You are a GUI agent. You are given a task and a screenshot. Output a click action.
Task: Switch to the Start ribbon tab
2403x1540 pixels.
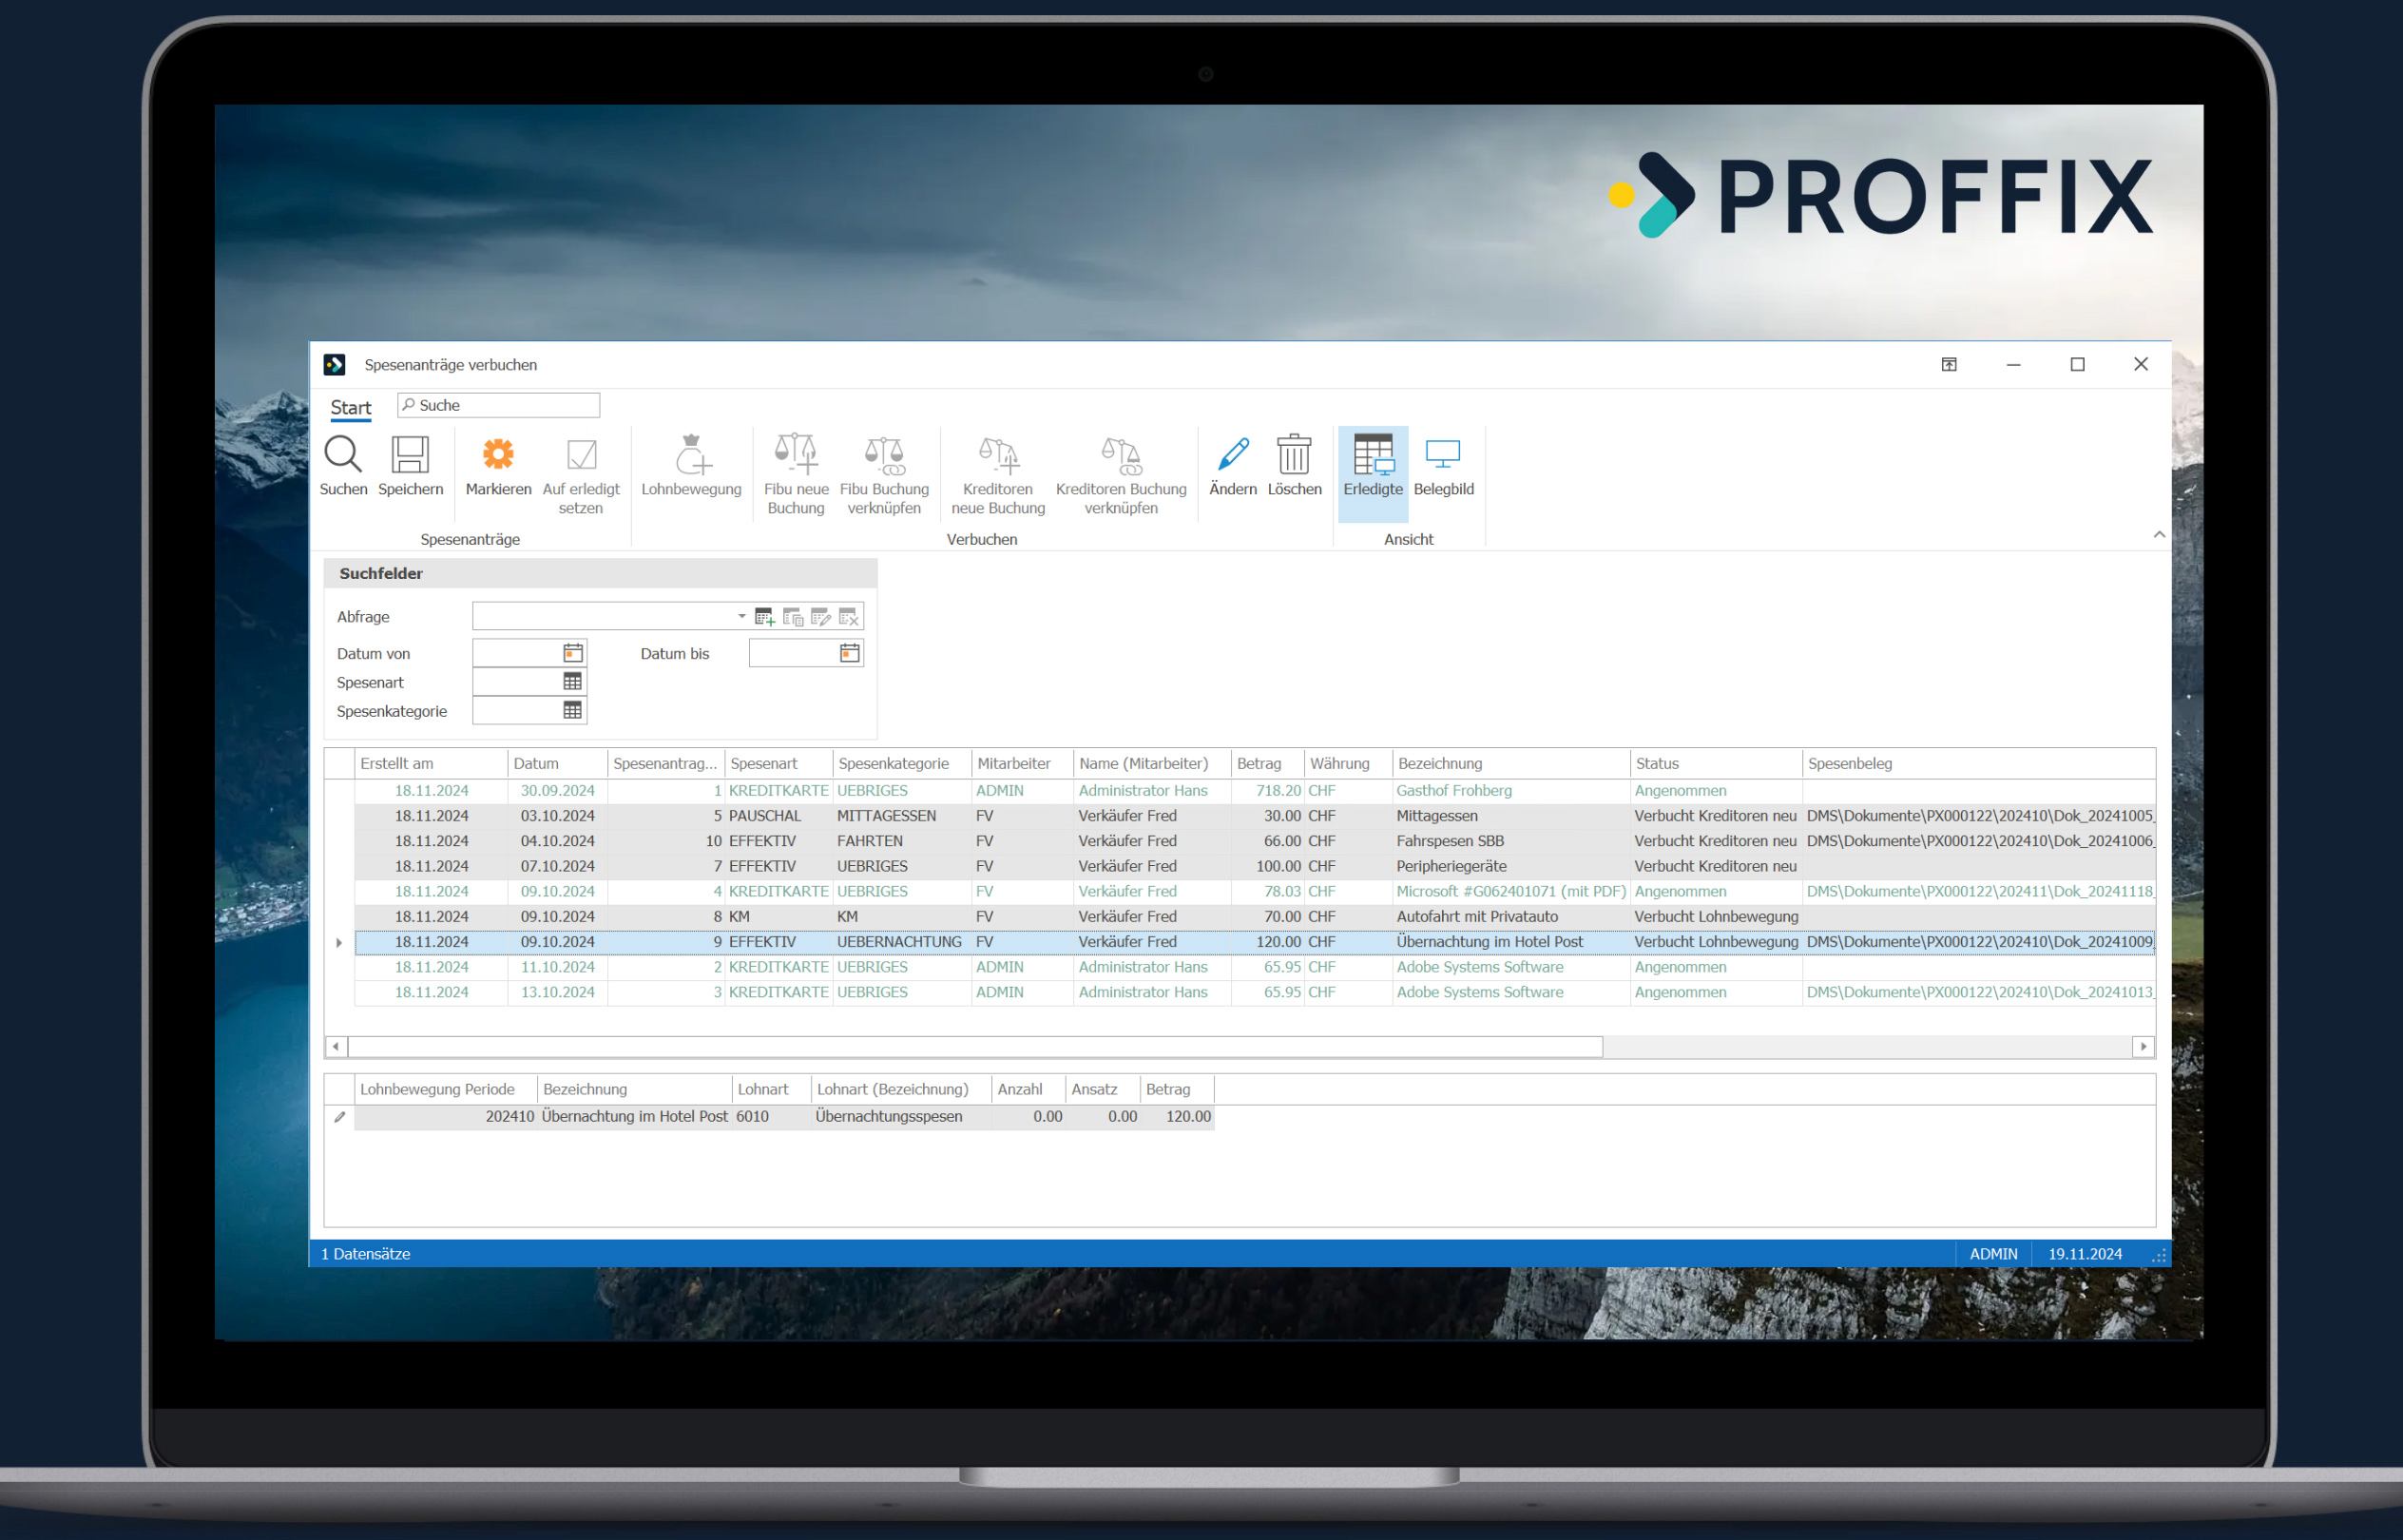pos(350,407)
